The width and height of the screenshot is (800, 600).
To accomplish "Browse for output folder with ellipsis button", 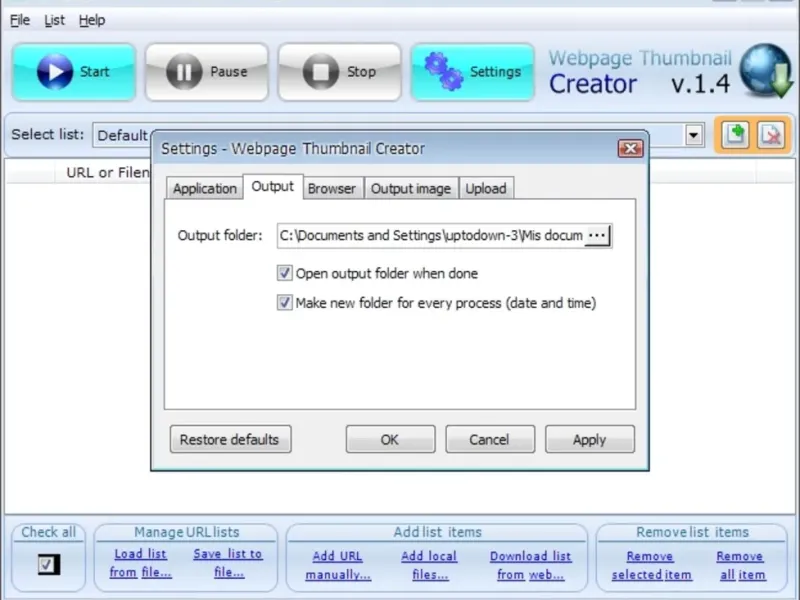I will [597, 236].
